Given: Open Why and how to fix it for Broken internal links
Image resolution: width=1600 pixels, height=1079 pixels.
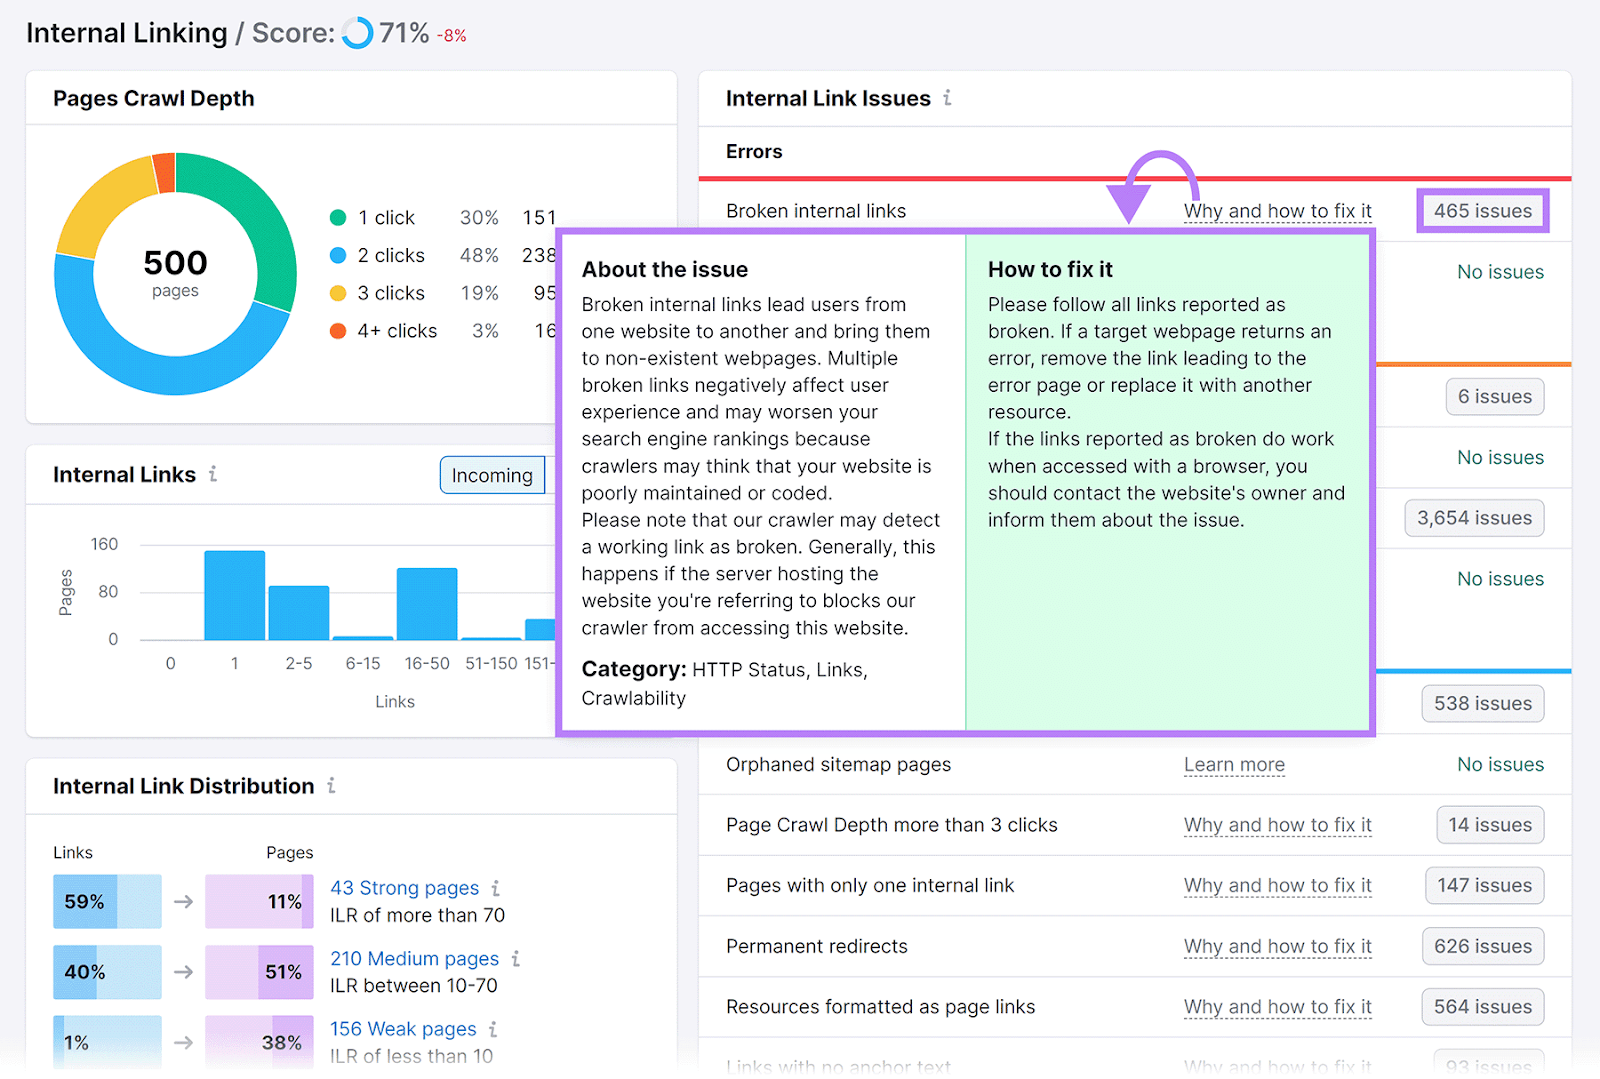Looking at the screenshot, I should (1277, 211).
